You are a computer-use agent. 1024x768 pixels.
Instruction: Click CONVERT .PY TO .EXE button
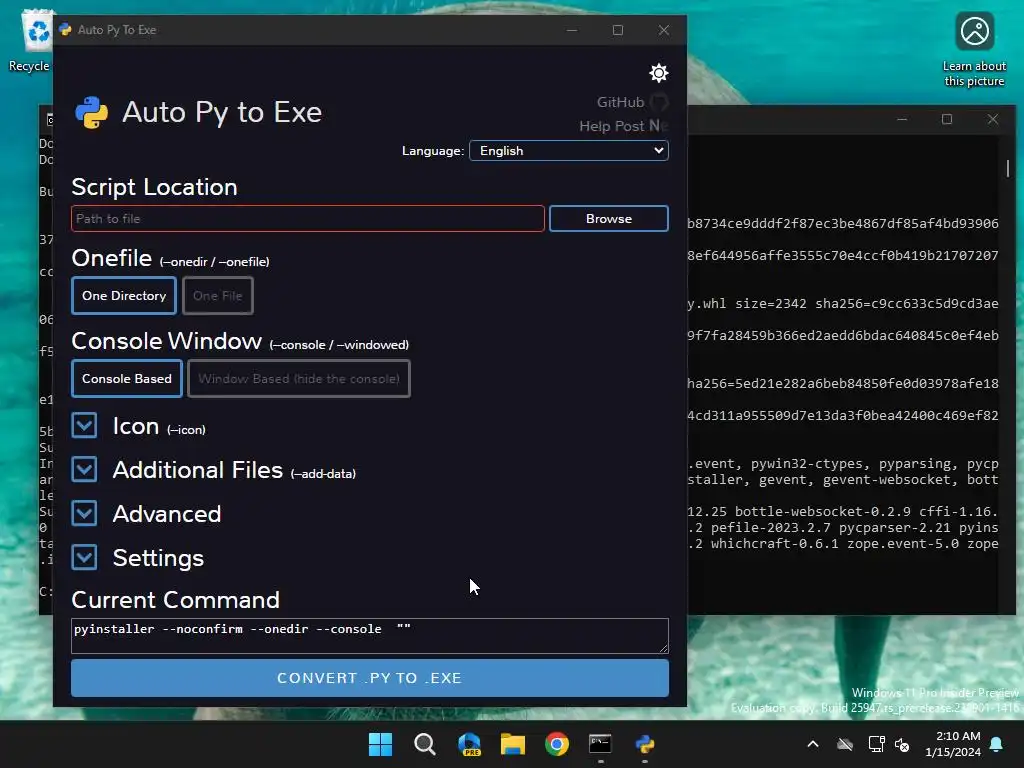pos(370,678)
